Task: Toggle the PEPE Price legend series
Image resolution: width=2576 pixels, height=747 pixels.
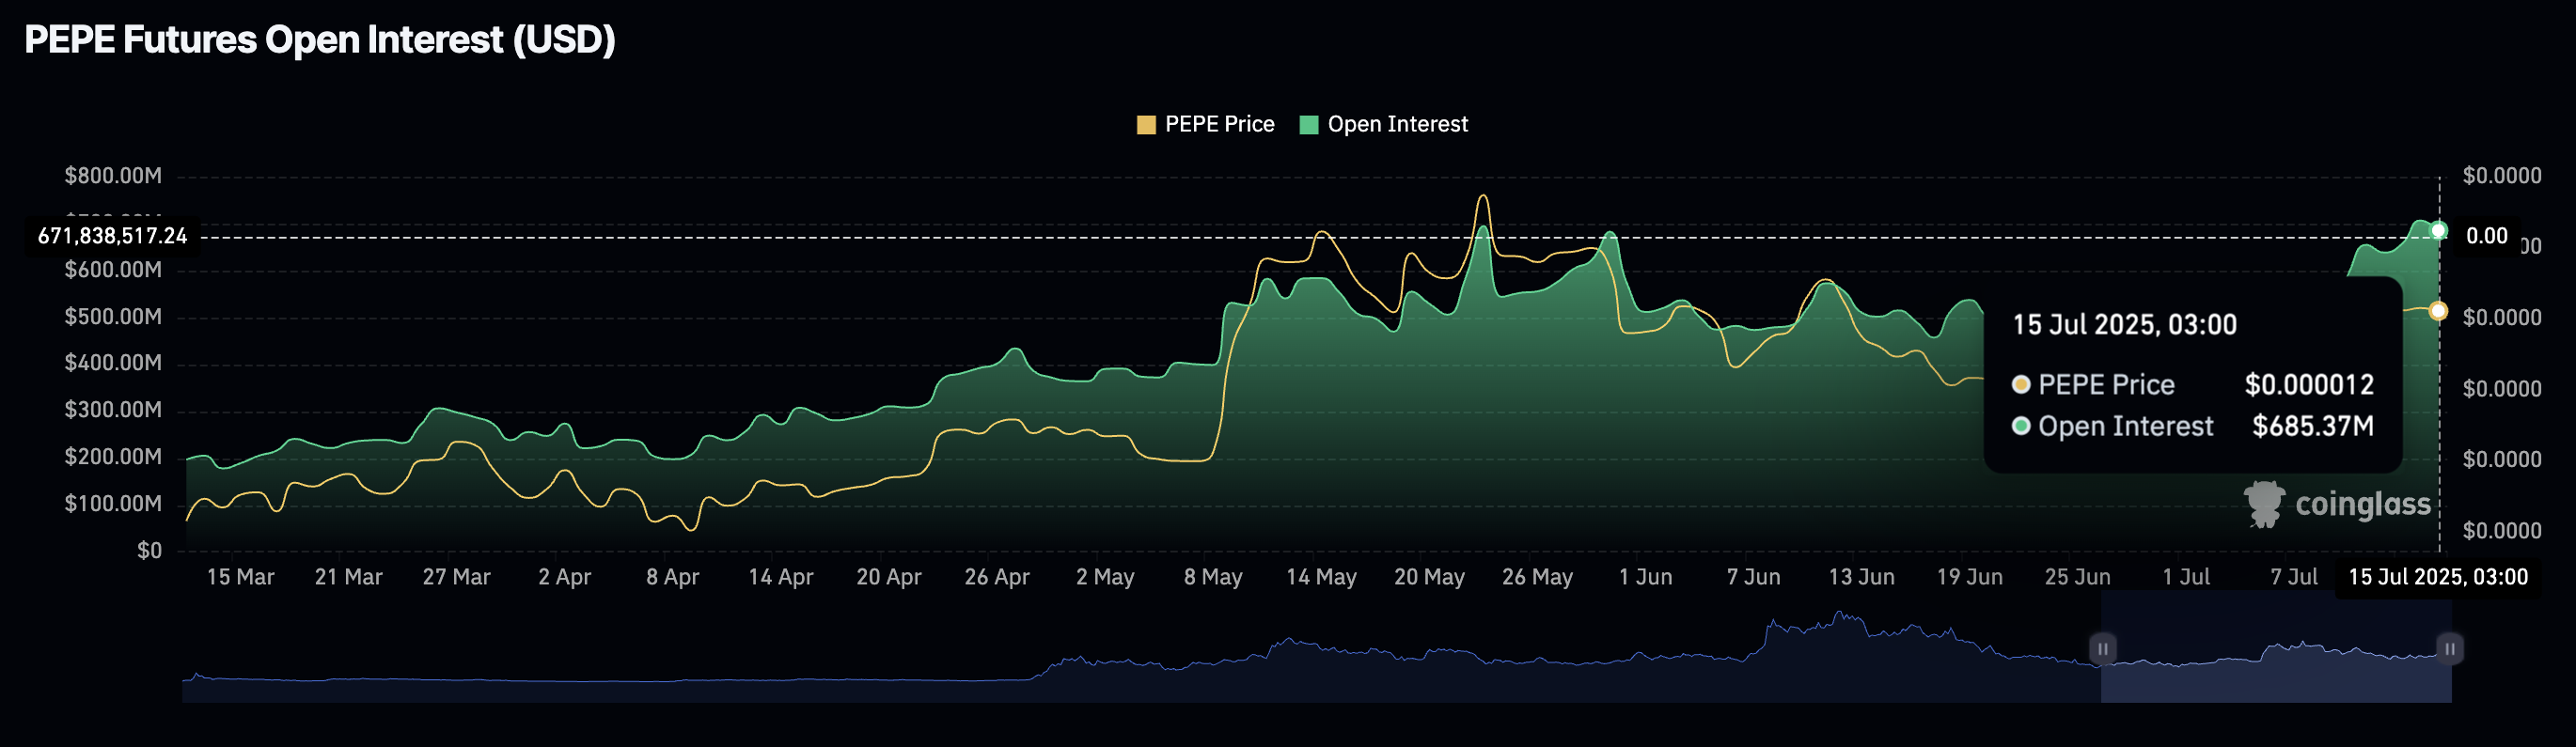Action: pos(1205,124)
